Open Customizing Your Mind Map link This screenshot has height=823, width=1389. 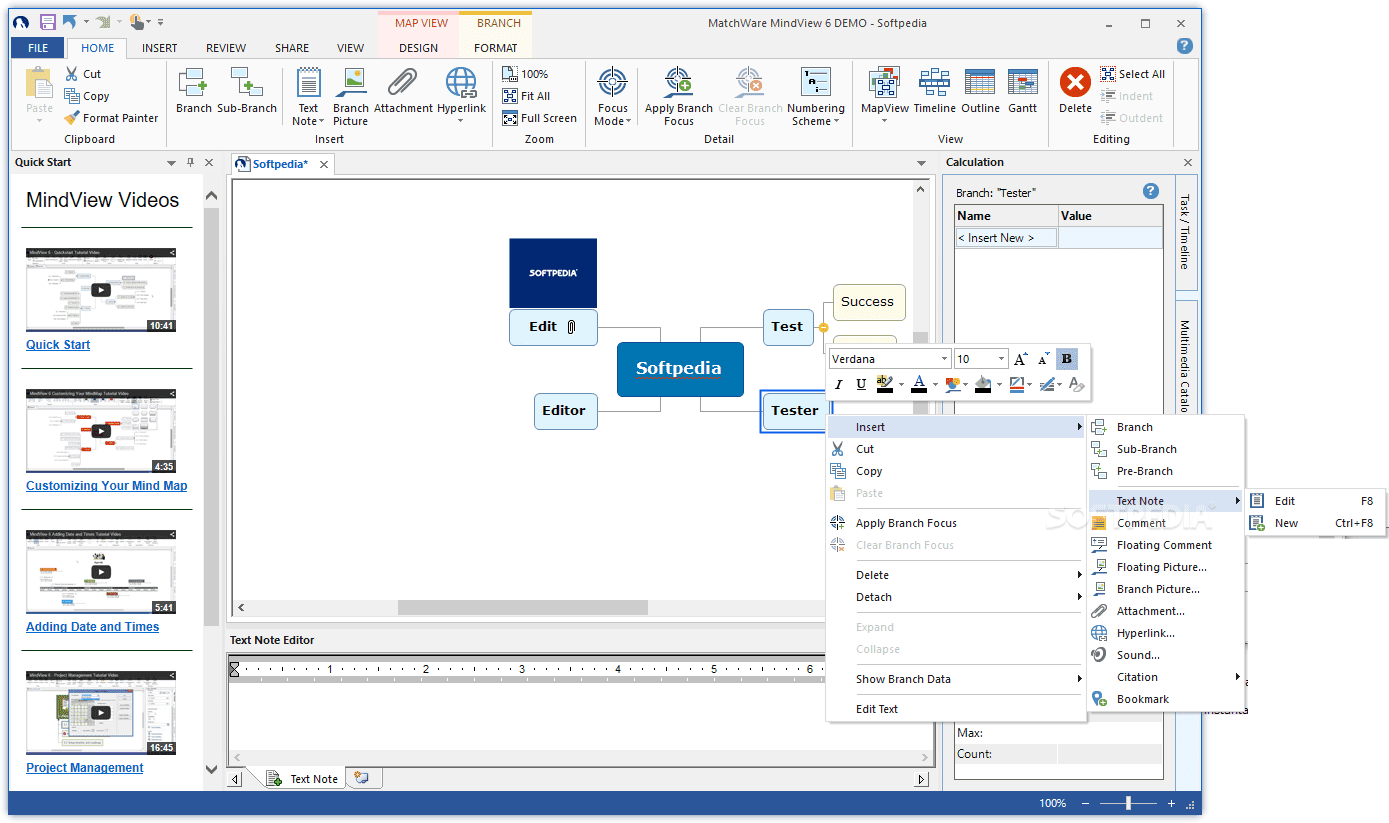[x=107, y=486]
